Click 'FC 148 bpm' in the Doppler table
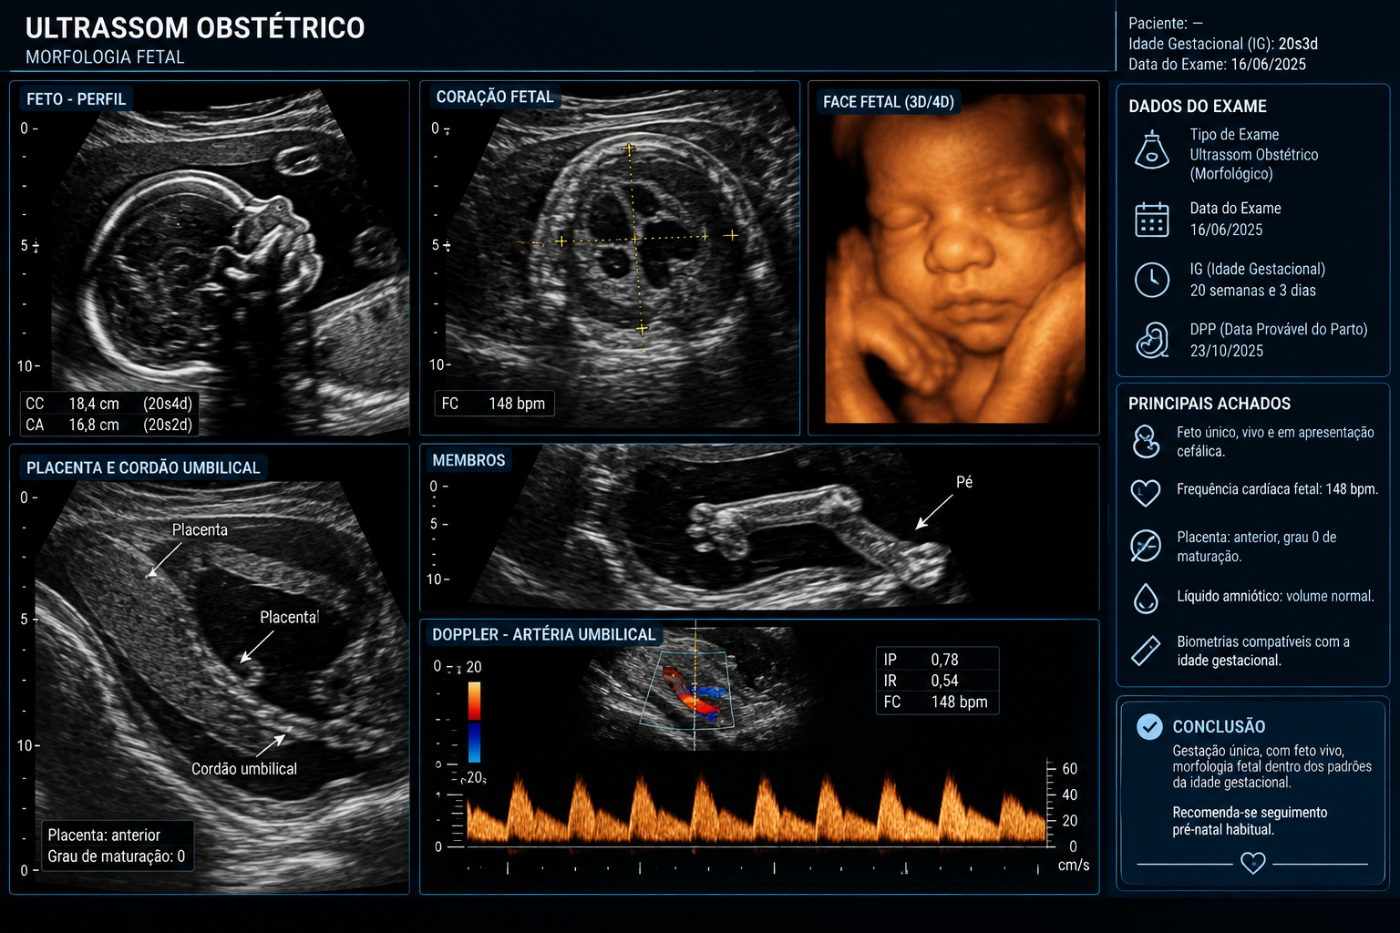 tap(936, 702)
